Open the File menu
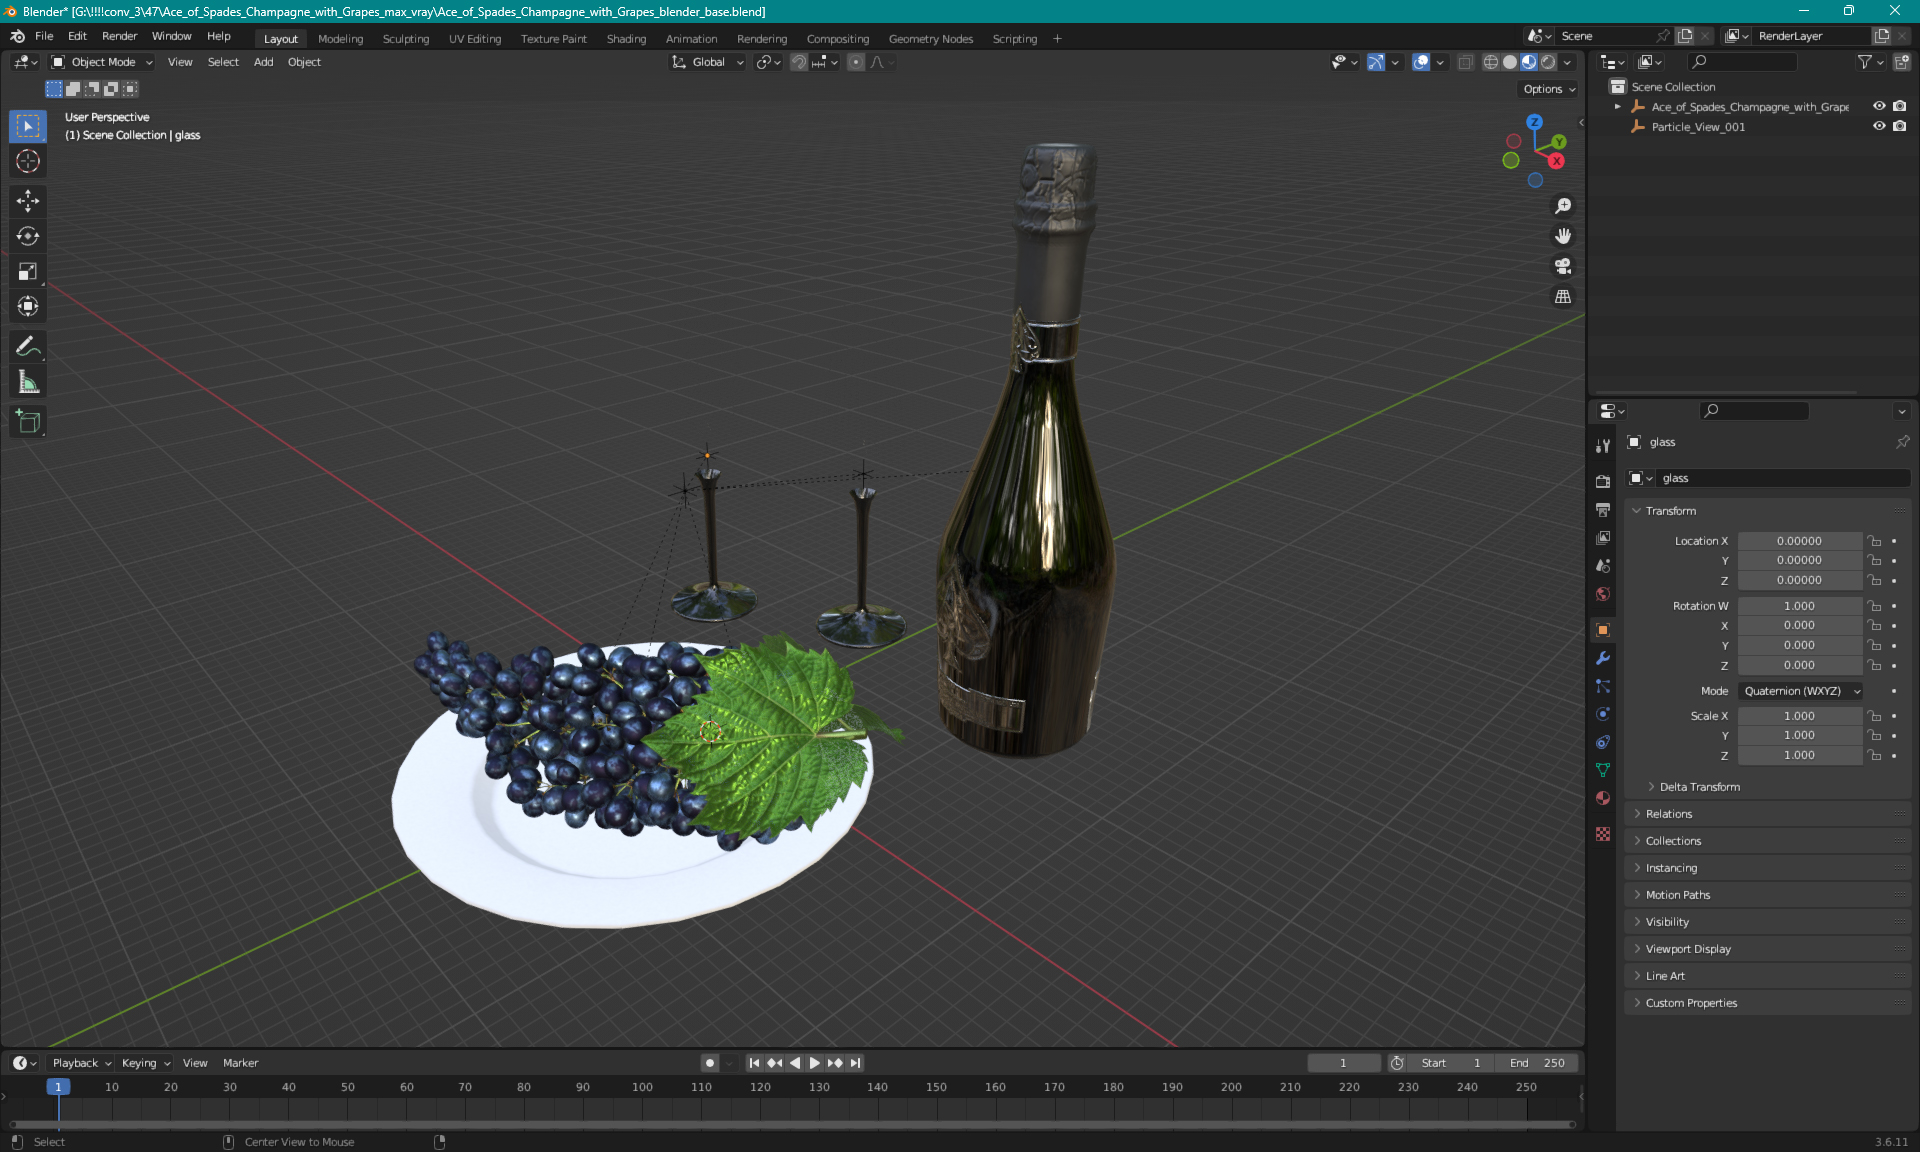Image resolution: width=1920 pixels, height=1152 pixels. tap(44, 36)
